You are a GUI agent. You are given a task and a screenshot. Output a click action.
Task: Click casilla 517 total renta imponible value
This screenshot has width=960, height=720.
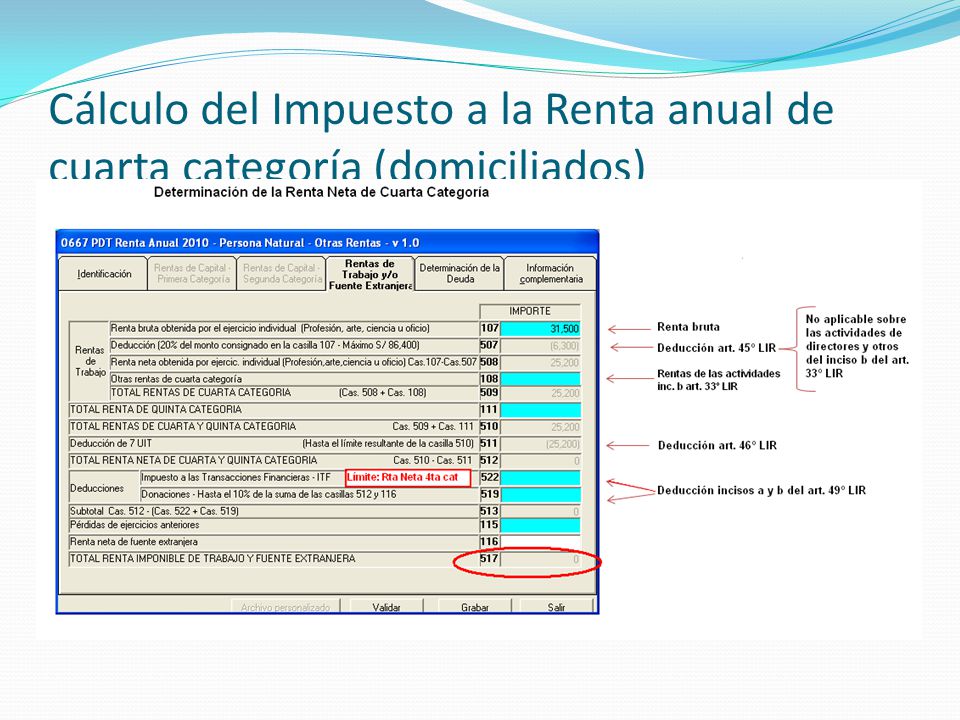coord(540,559)
